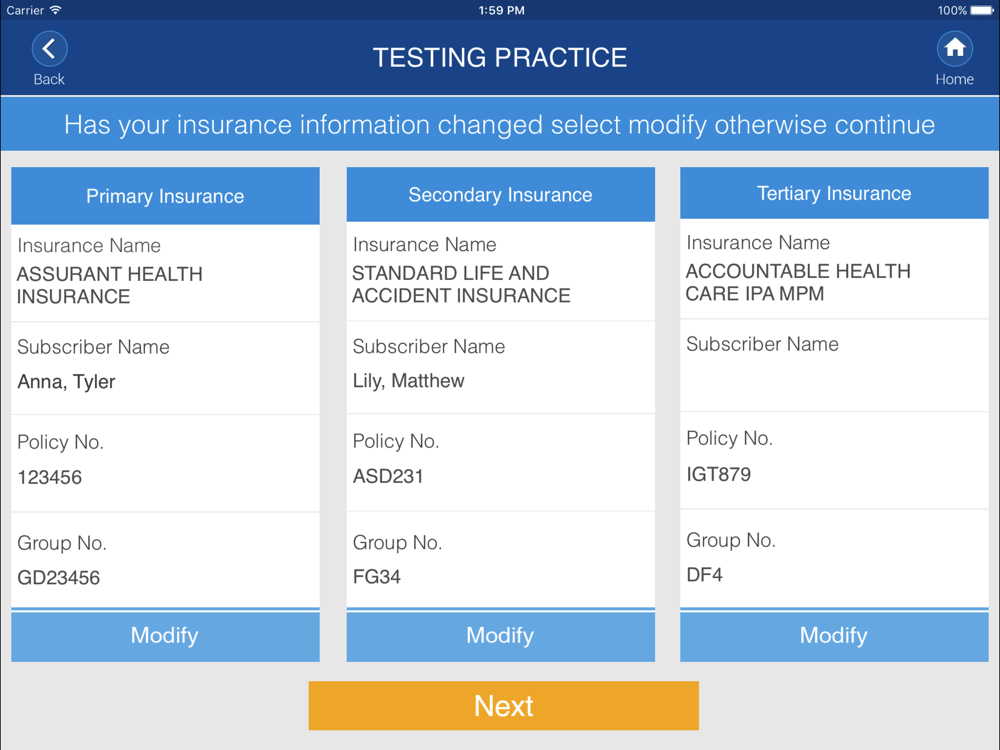The height and width of the screenshot is (750, 1000).
Task: Click the battery icon in status bar
Action: coord(983,10)
